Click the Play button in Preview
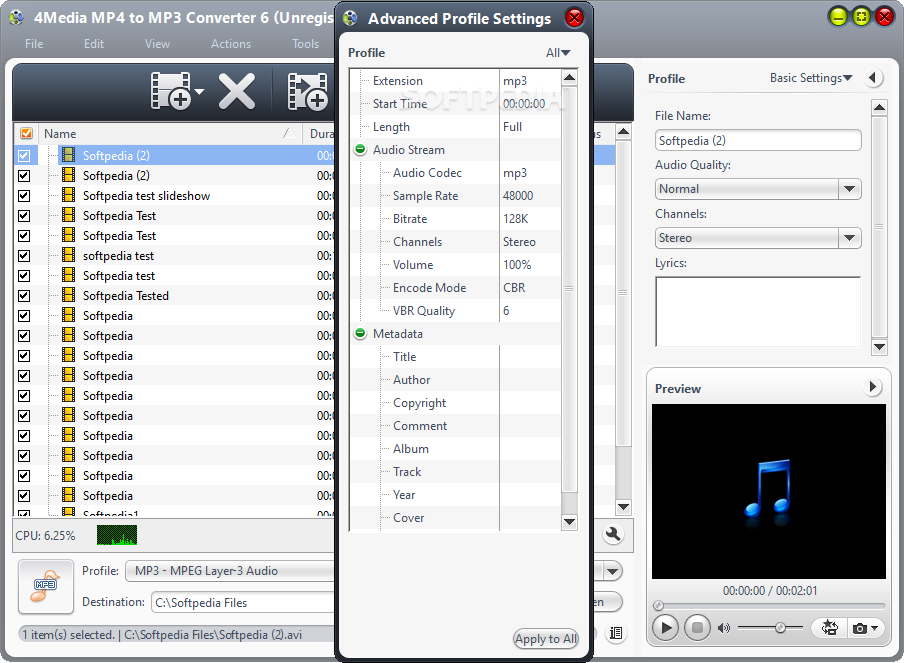Screen dimensions: 904x663 point(665,627)
